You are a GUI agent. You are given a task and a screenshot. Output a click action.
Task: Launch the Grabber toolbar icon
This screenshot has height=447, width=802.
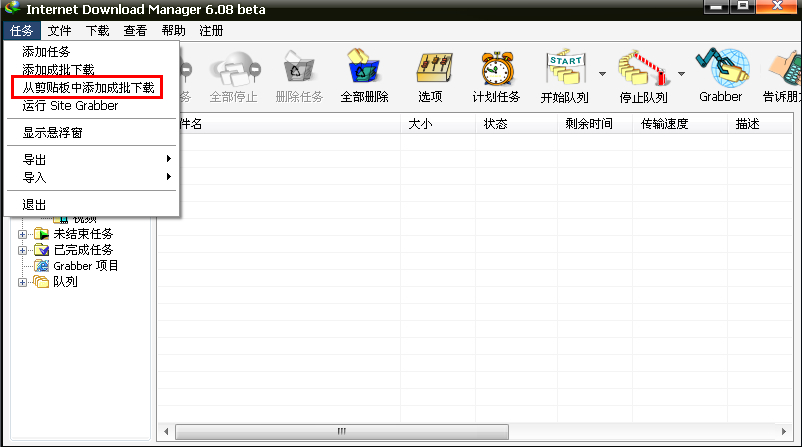pyautogui.click(x=721, y=77)
